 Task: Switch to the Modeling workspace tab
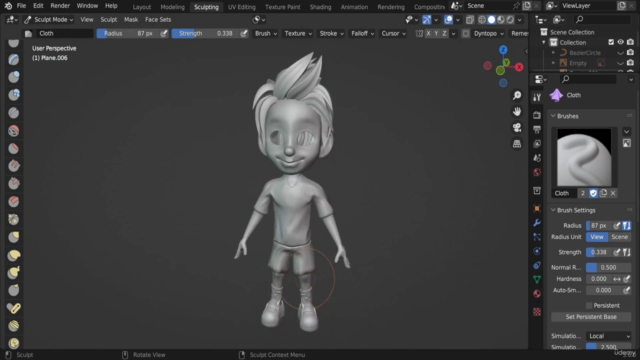point(172,7)
